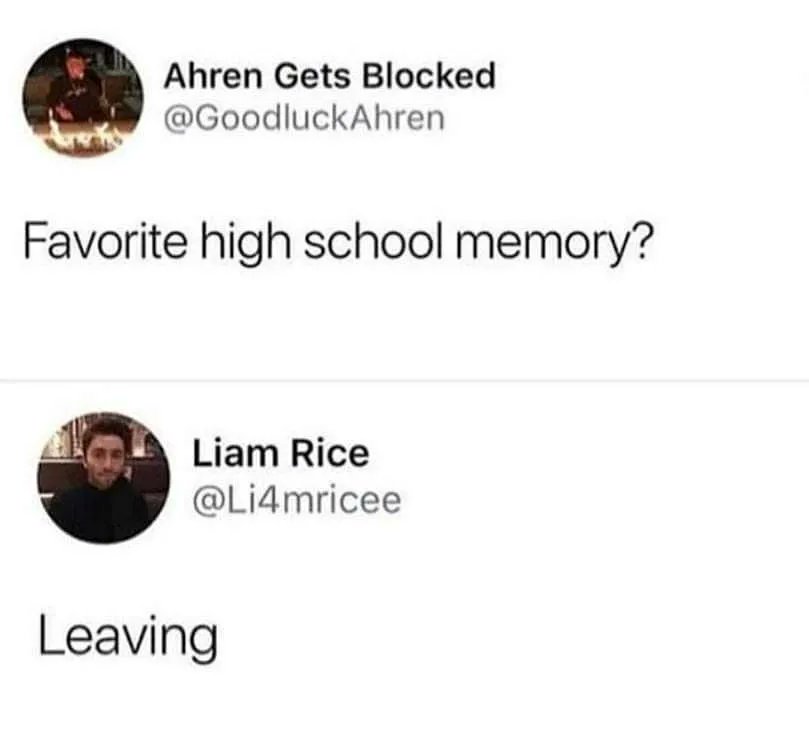Click the Liam Rice display name

click(x=281, y=453)
